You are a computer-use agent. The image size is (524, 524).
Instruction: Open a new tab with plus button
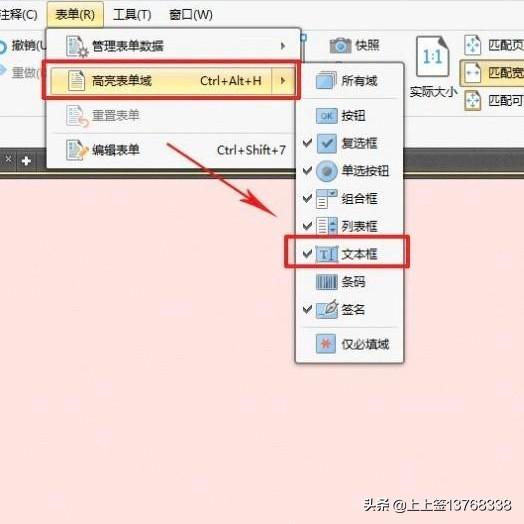[26, 161]
